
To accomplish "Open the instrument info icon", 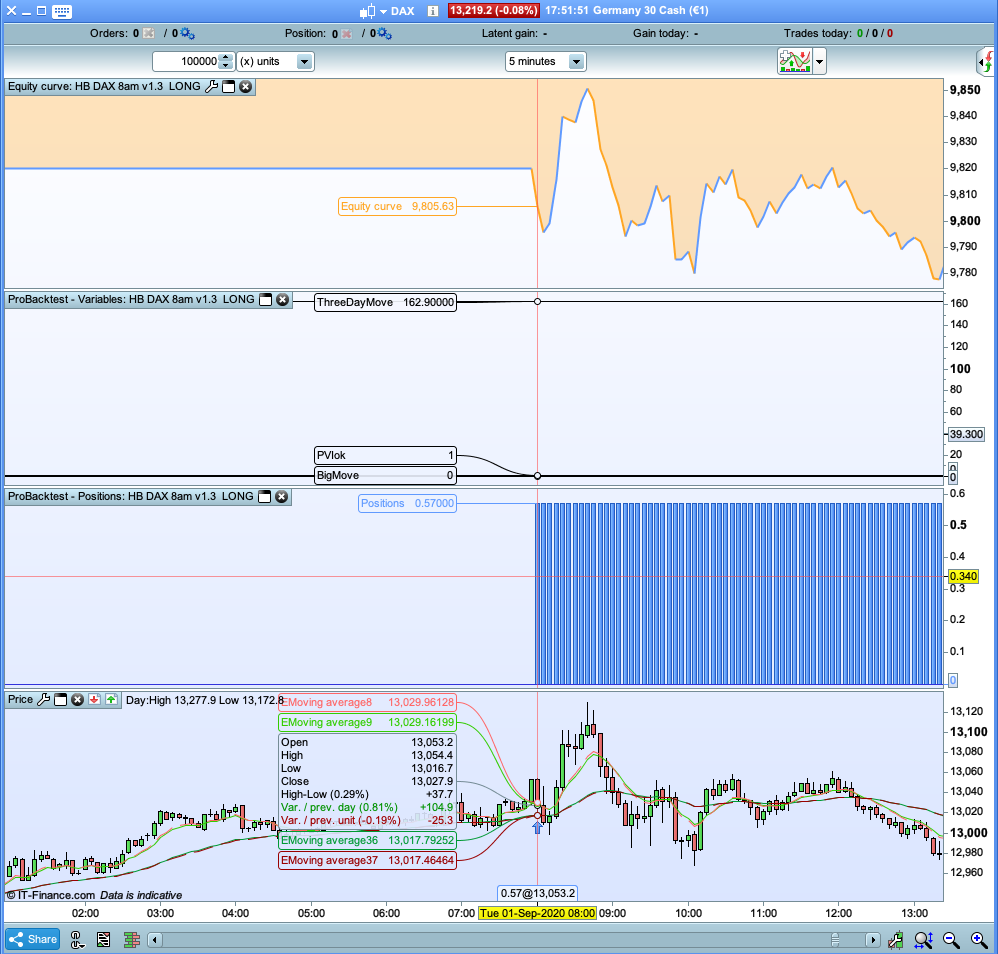I will (x=433, y=11).
